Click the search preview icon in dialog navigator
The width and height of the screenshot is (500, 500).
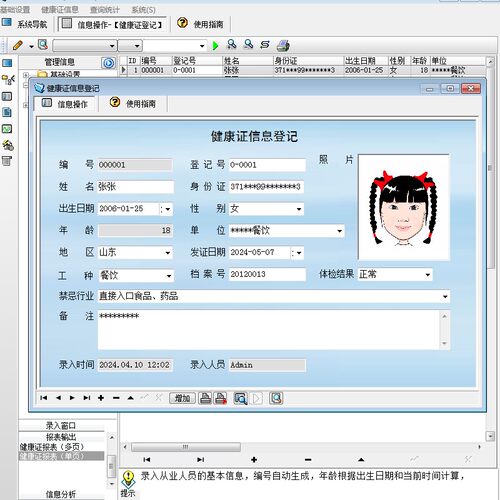click(240, 398)
